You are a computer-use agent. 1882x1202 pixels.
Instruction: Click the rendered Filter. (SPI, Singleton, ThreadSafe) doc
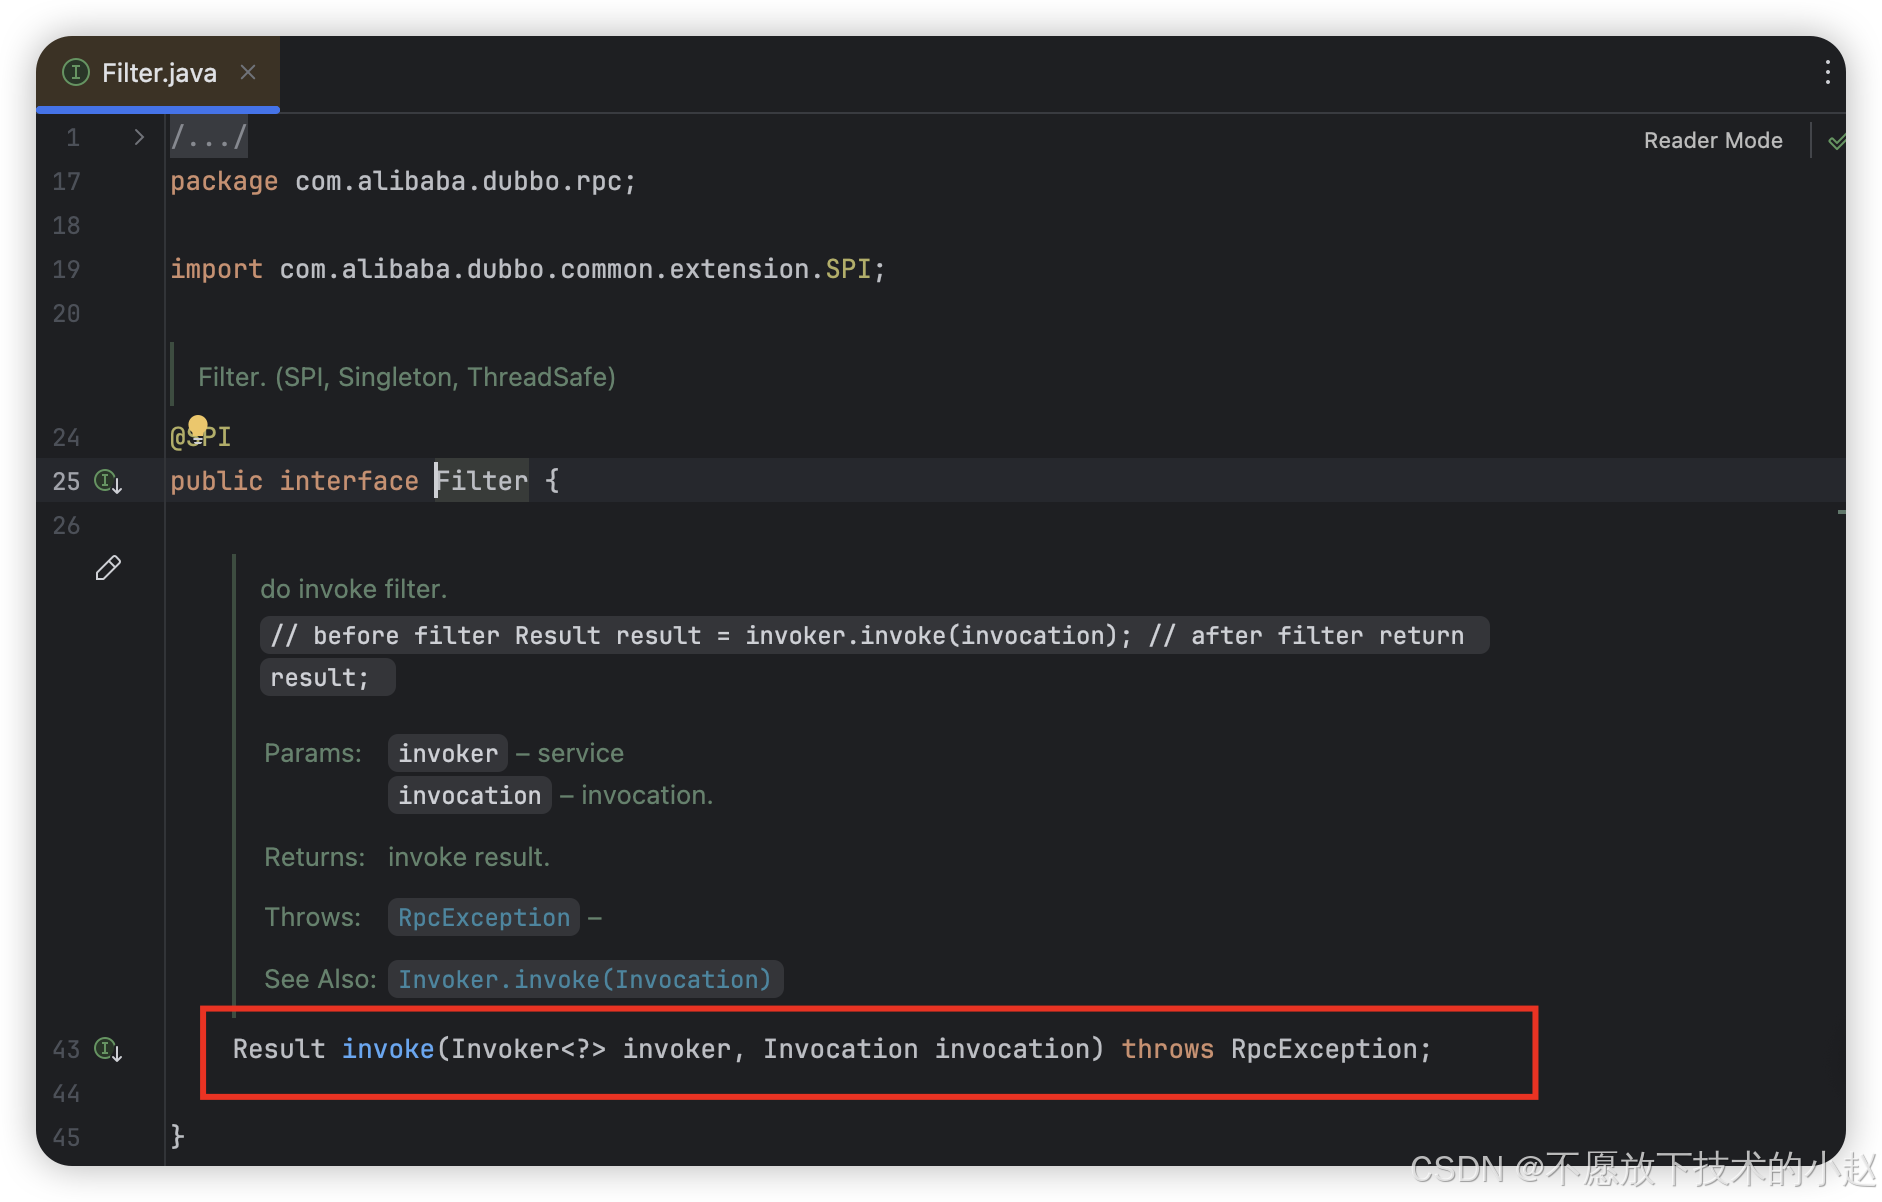(x=406, y=377)
